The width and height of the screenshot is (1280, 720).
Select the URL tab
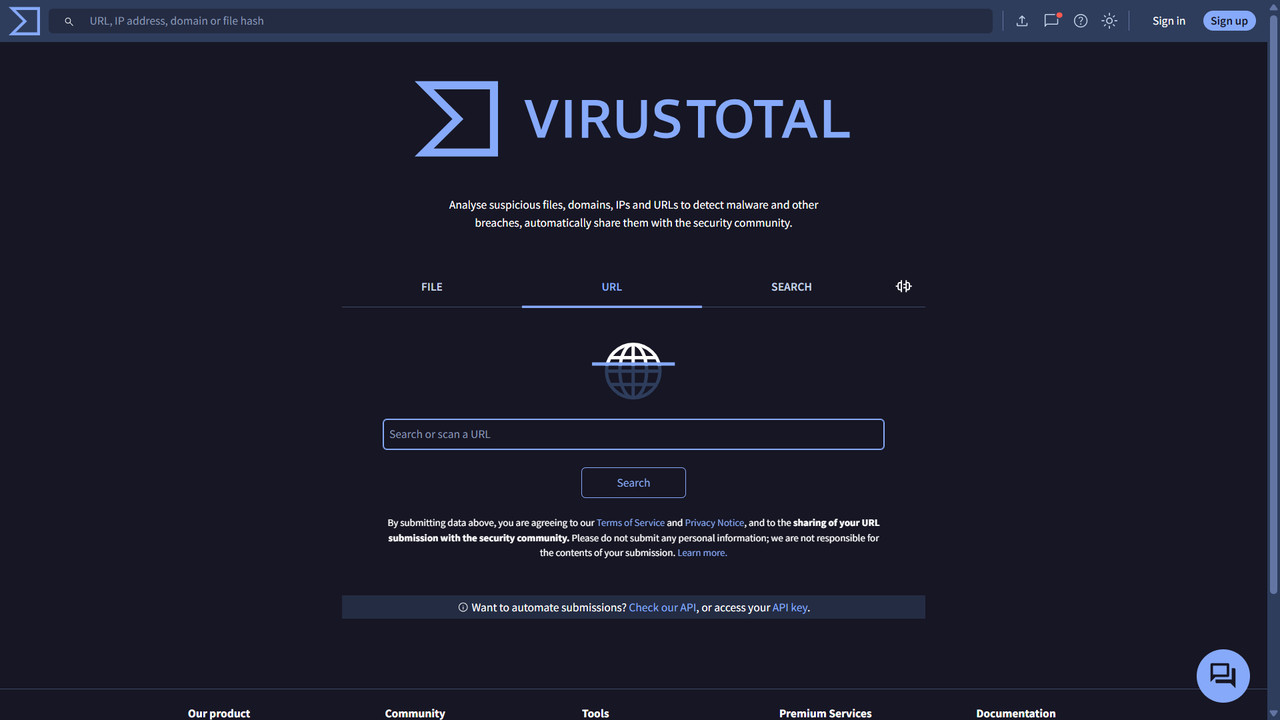612,287
